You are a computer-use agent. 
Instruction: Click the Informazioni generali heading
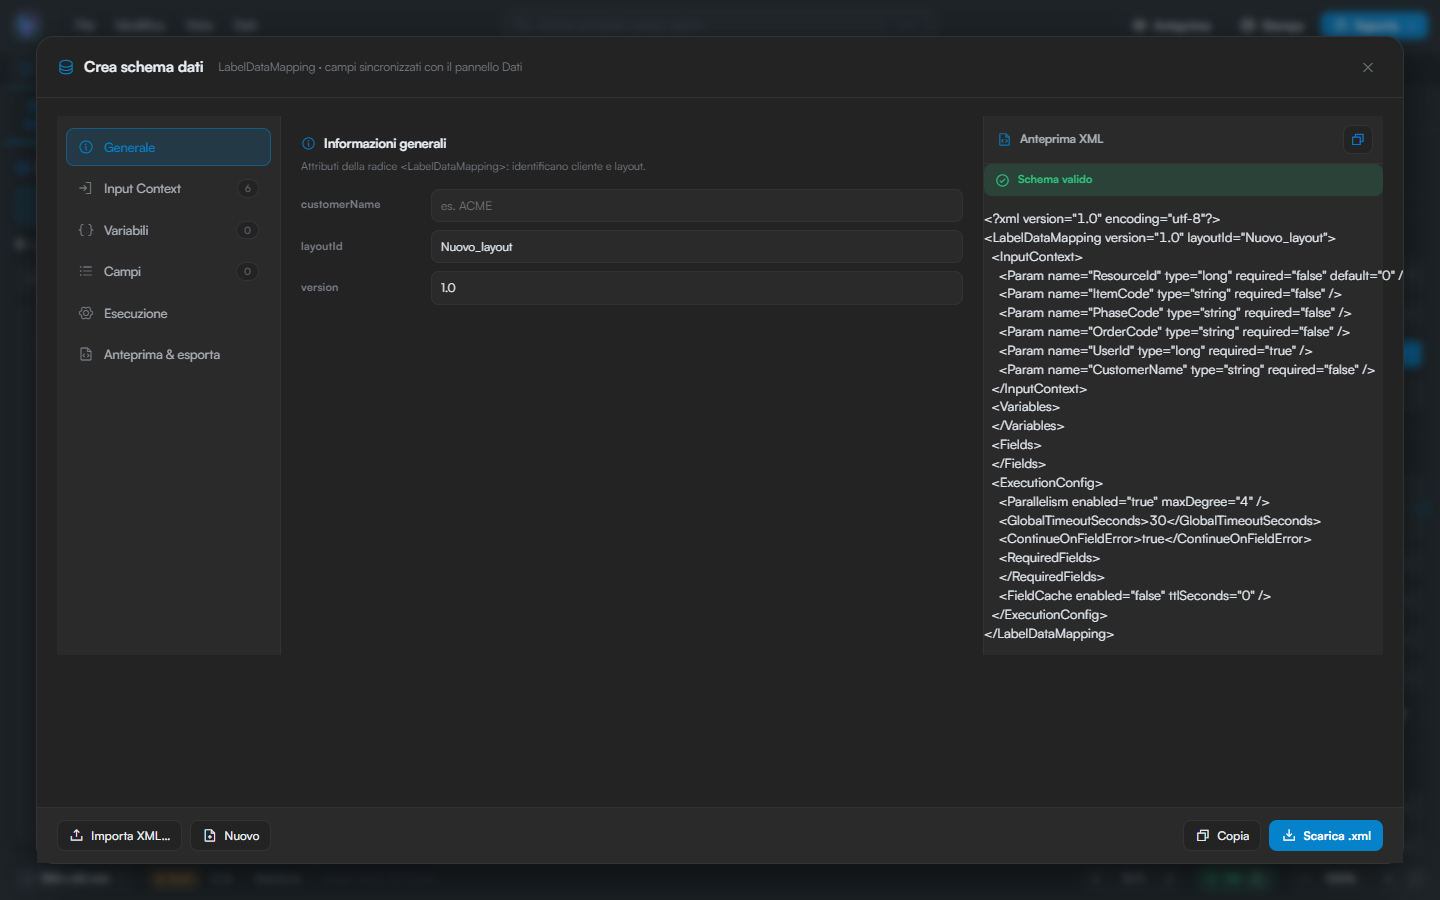click(x=385, y=143)
